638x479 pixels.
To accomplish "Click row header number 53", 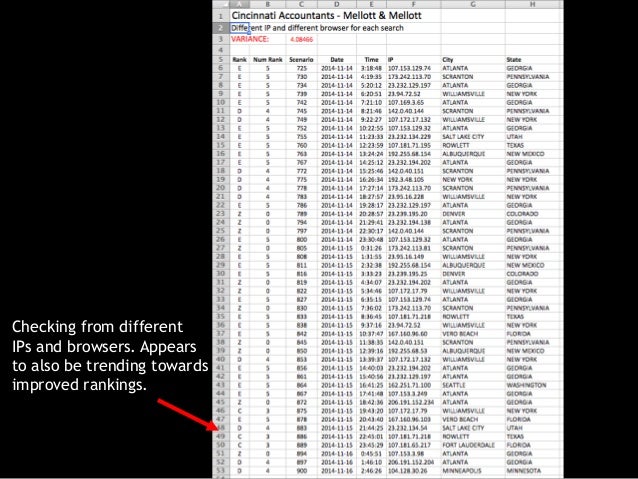I will click(x=221, y=470).
